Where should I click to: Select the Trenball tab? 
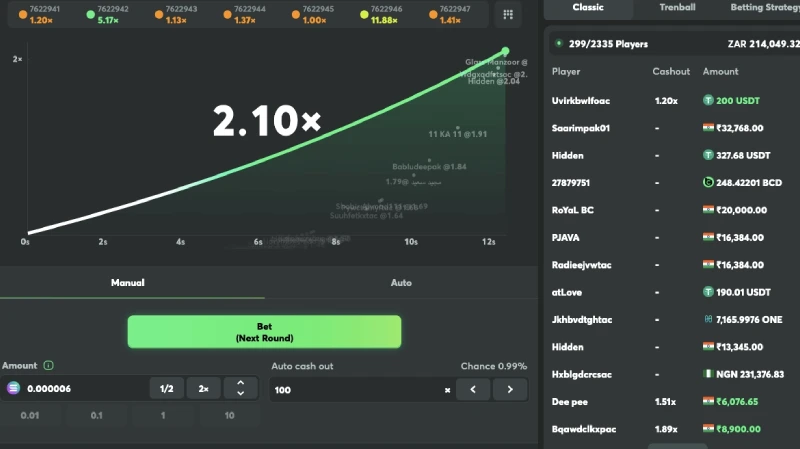coord(677,7)
